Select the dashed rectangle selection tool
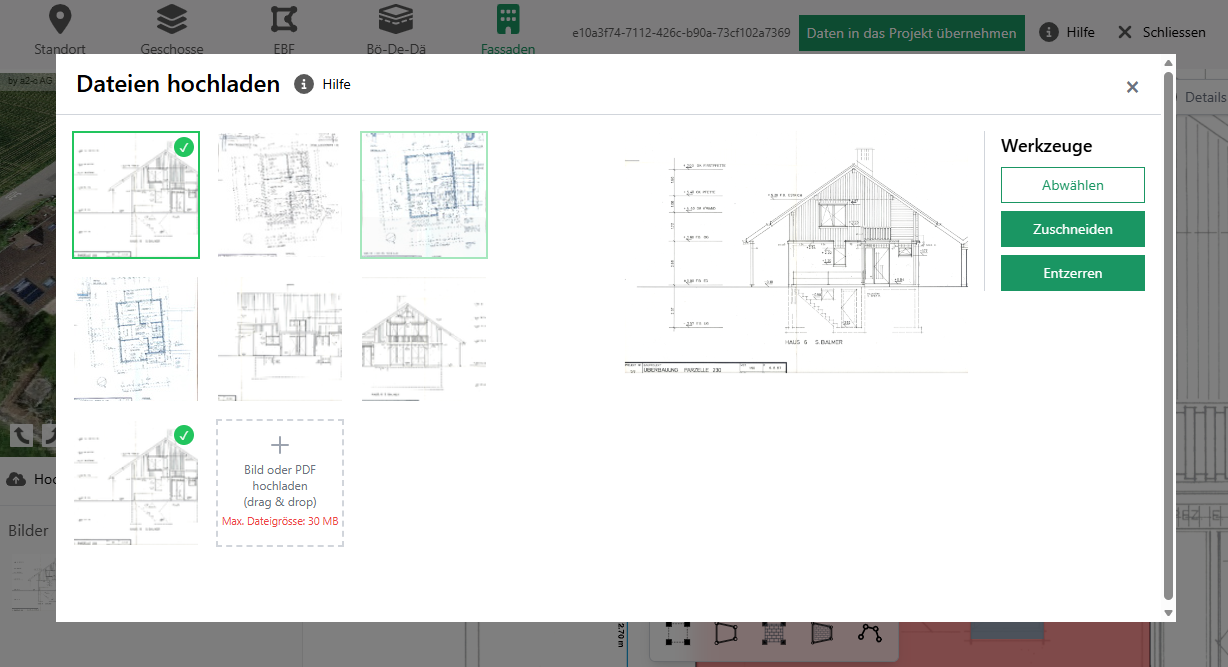1228x667 pixels. pyautogui.click(x=677, y=633)
